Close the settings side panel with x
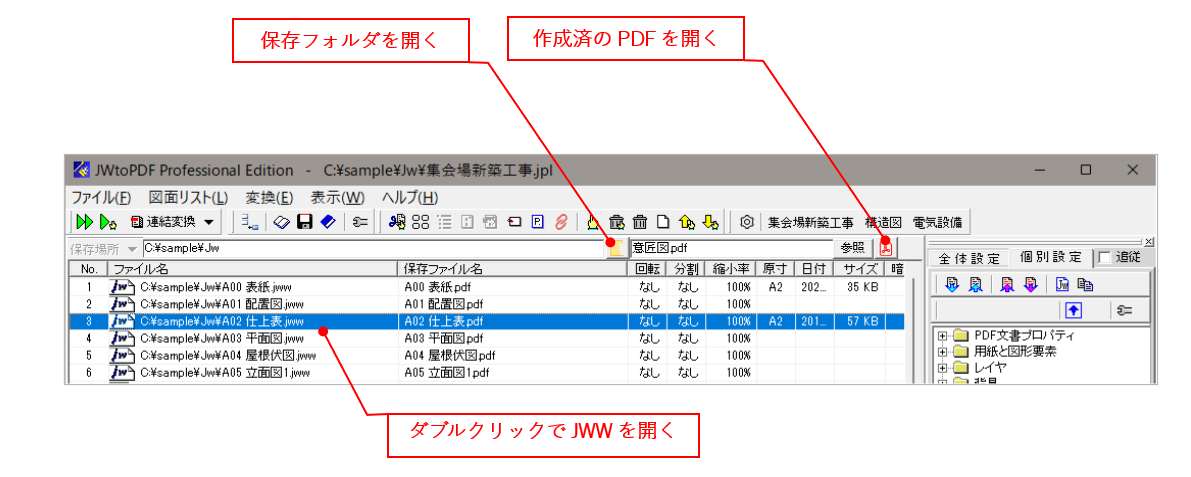This screenshot has height=477, width=1191. [x=1148, y=242]
